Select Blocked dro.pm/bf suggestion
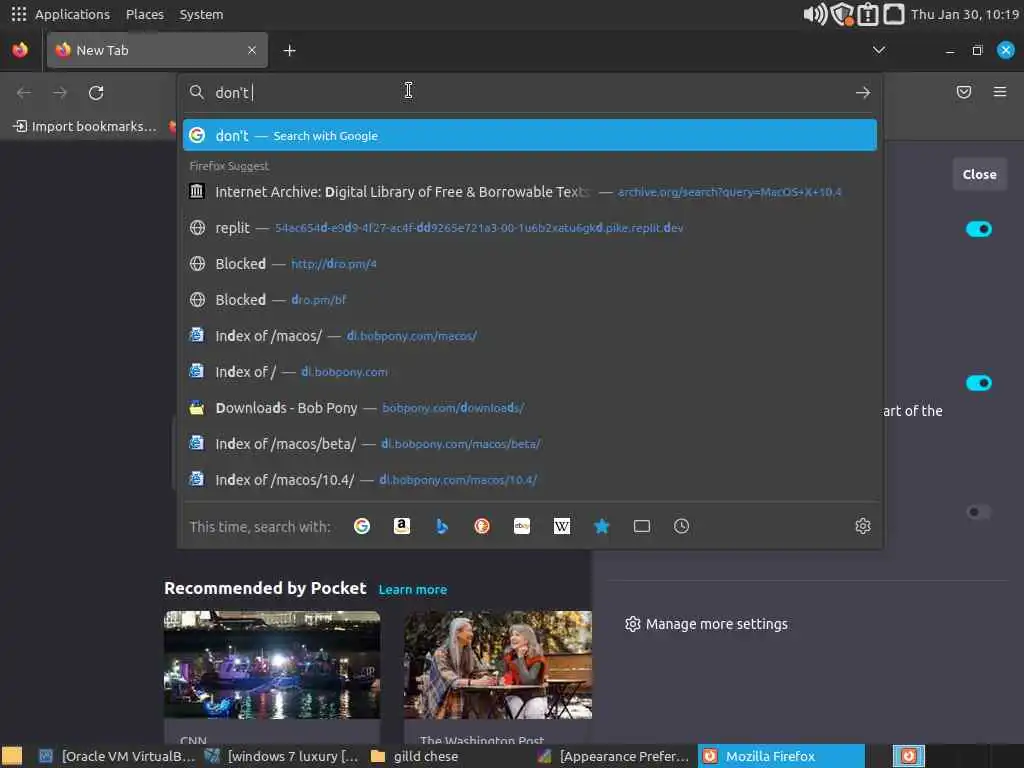The width and height of the screenshot is (1024, 768). [530, 299]
